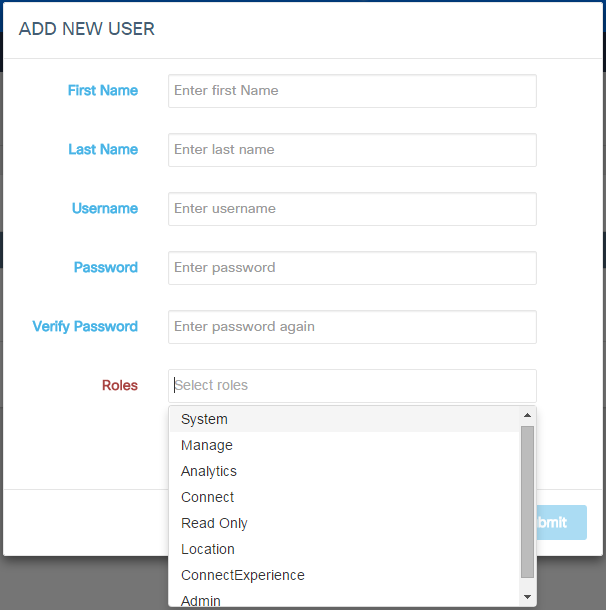Screen dimensions: 606x610
Task: Click the Roles field label
Action: (120, 385)
